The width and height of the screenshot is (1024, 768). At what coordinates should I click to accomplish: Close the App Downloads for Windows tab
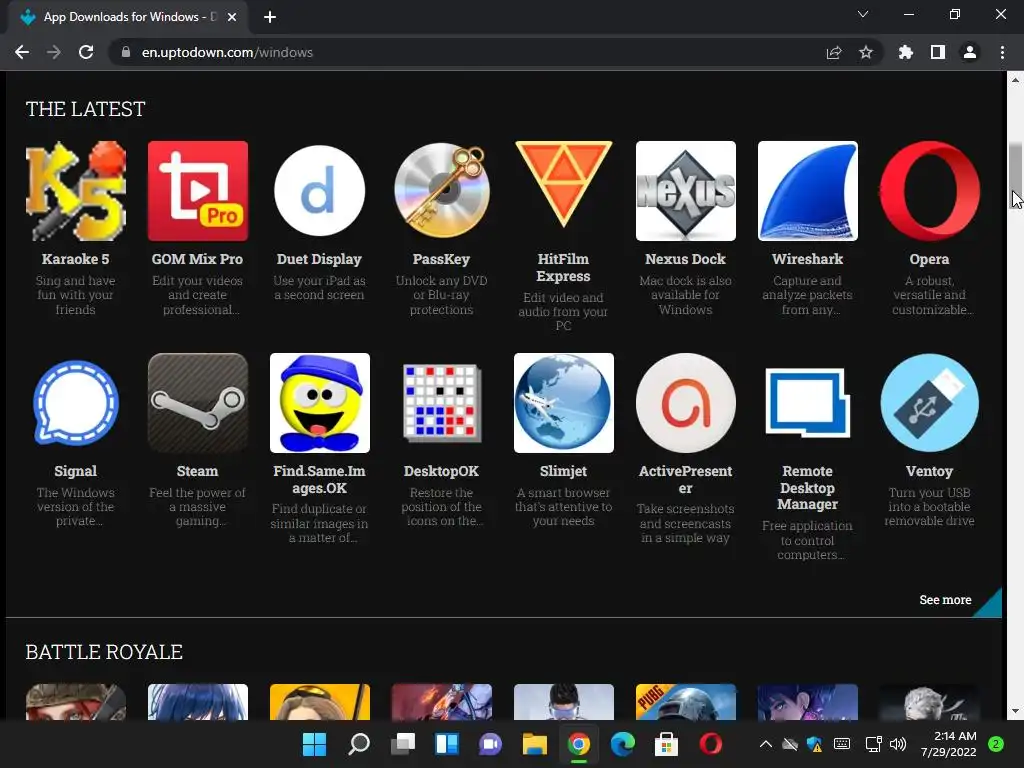click(232, 17)
